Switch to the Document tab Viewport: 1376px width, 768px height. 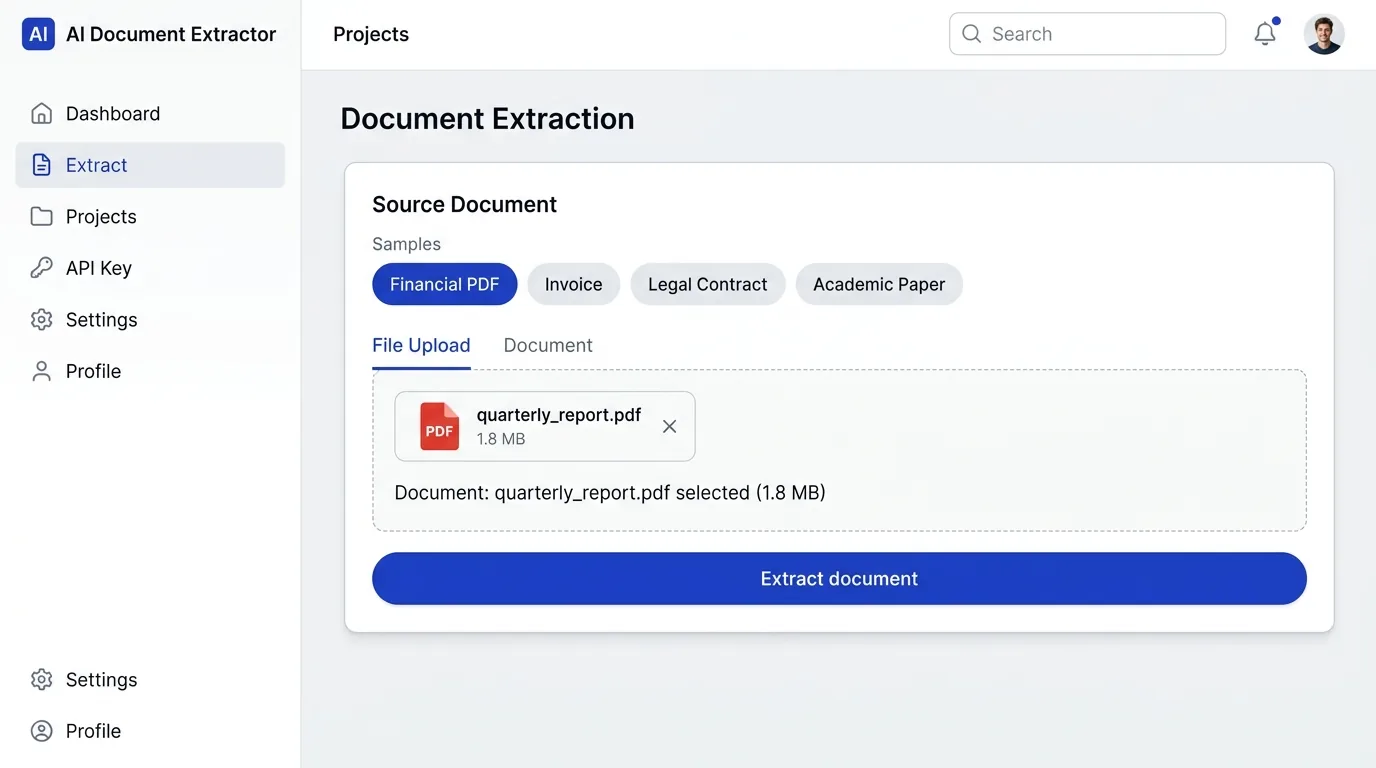click(x=548, y=346)
